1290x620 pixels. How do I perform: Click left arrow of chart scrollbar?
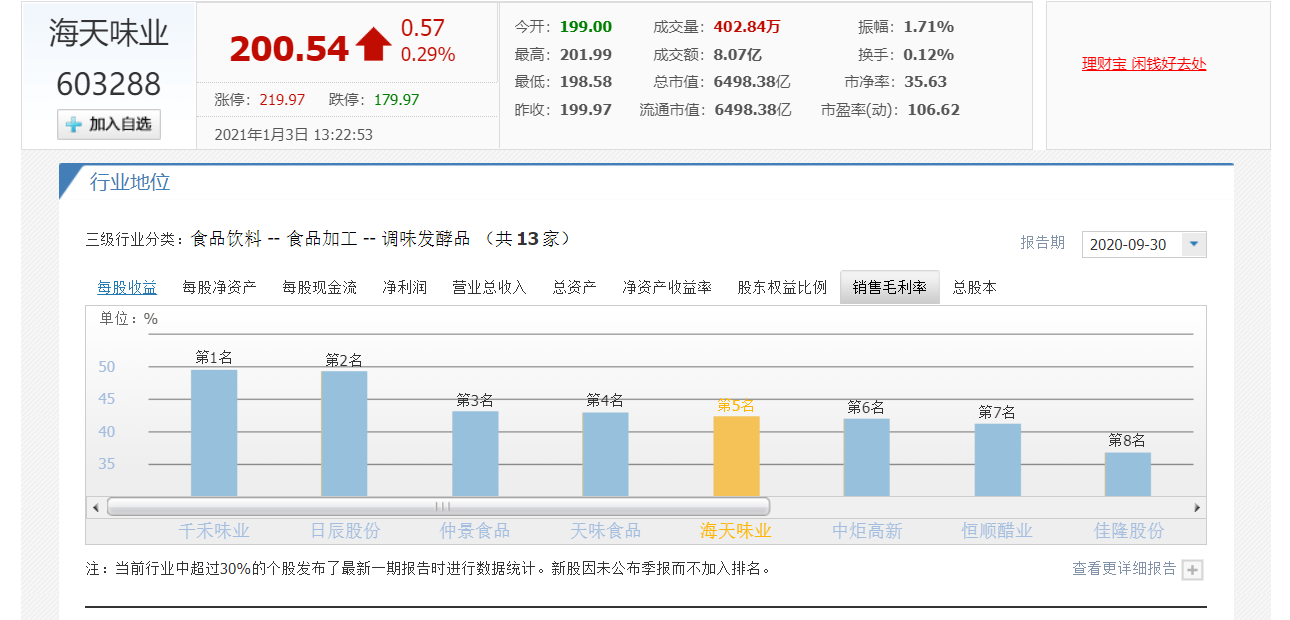96,507
